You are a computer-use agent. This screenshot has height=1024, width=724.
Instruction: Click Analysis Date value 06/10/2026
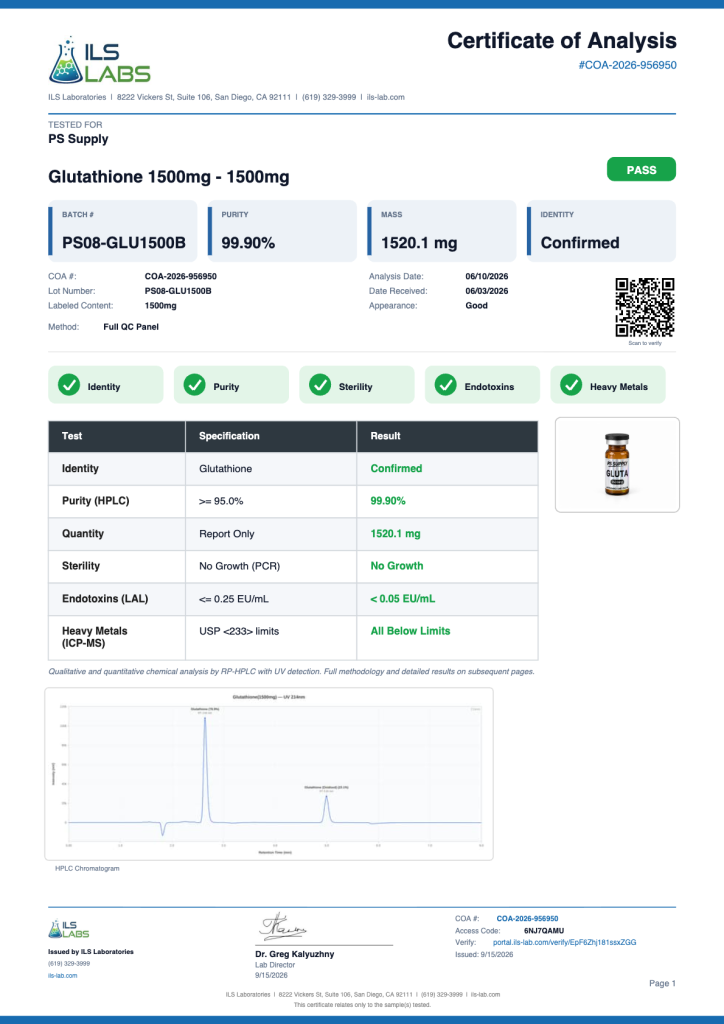point(486,277)
